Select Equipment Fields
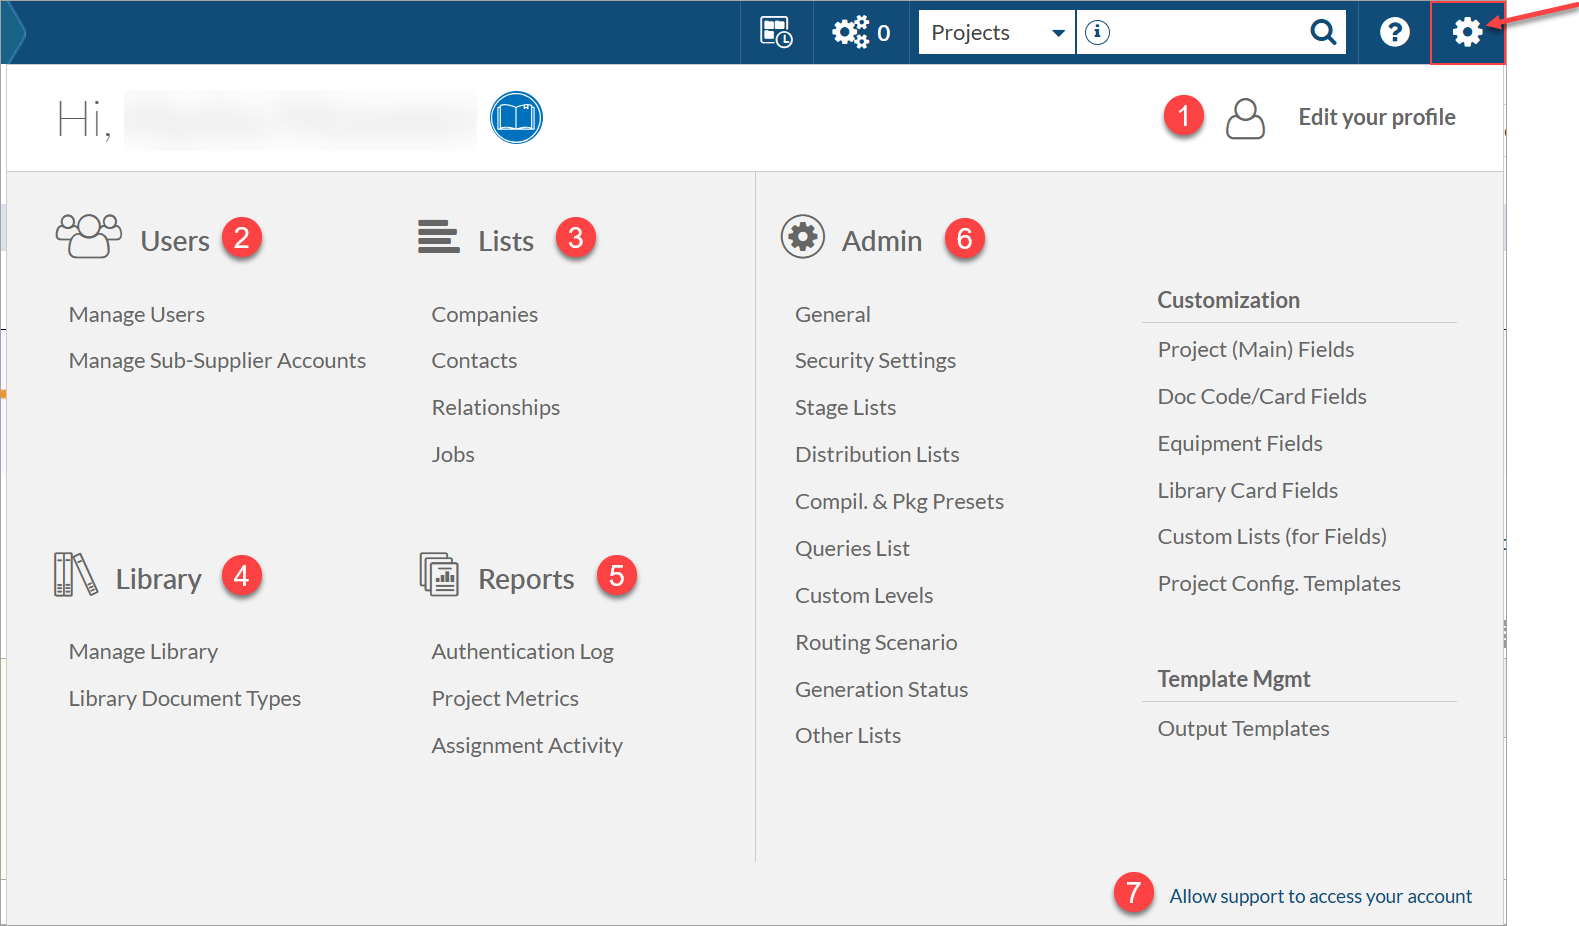The image size is (1579, 926). click(1240, 444)
